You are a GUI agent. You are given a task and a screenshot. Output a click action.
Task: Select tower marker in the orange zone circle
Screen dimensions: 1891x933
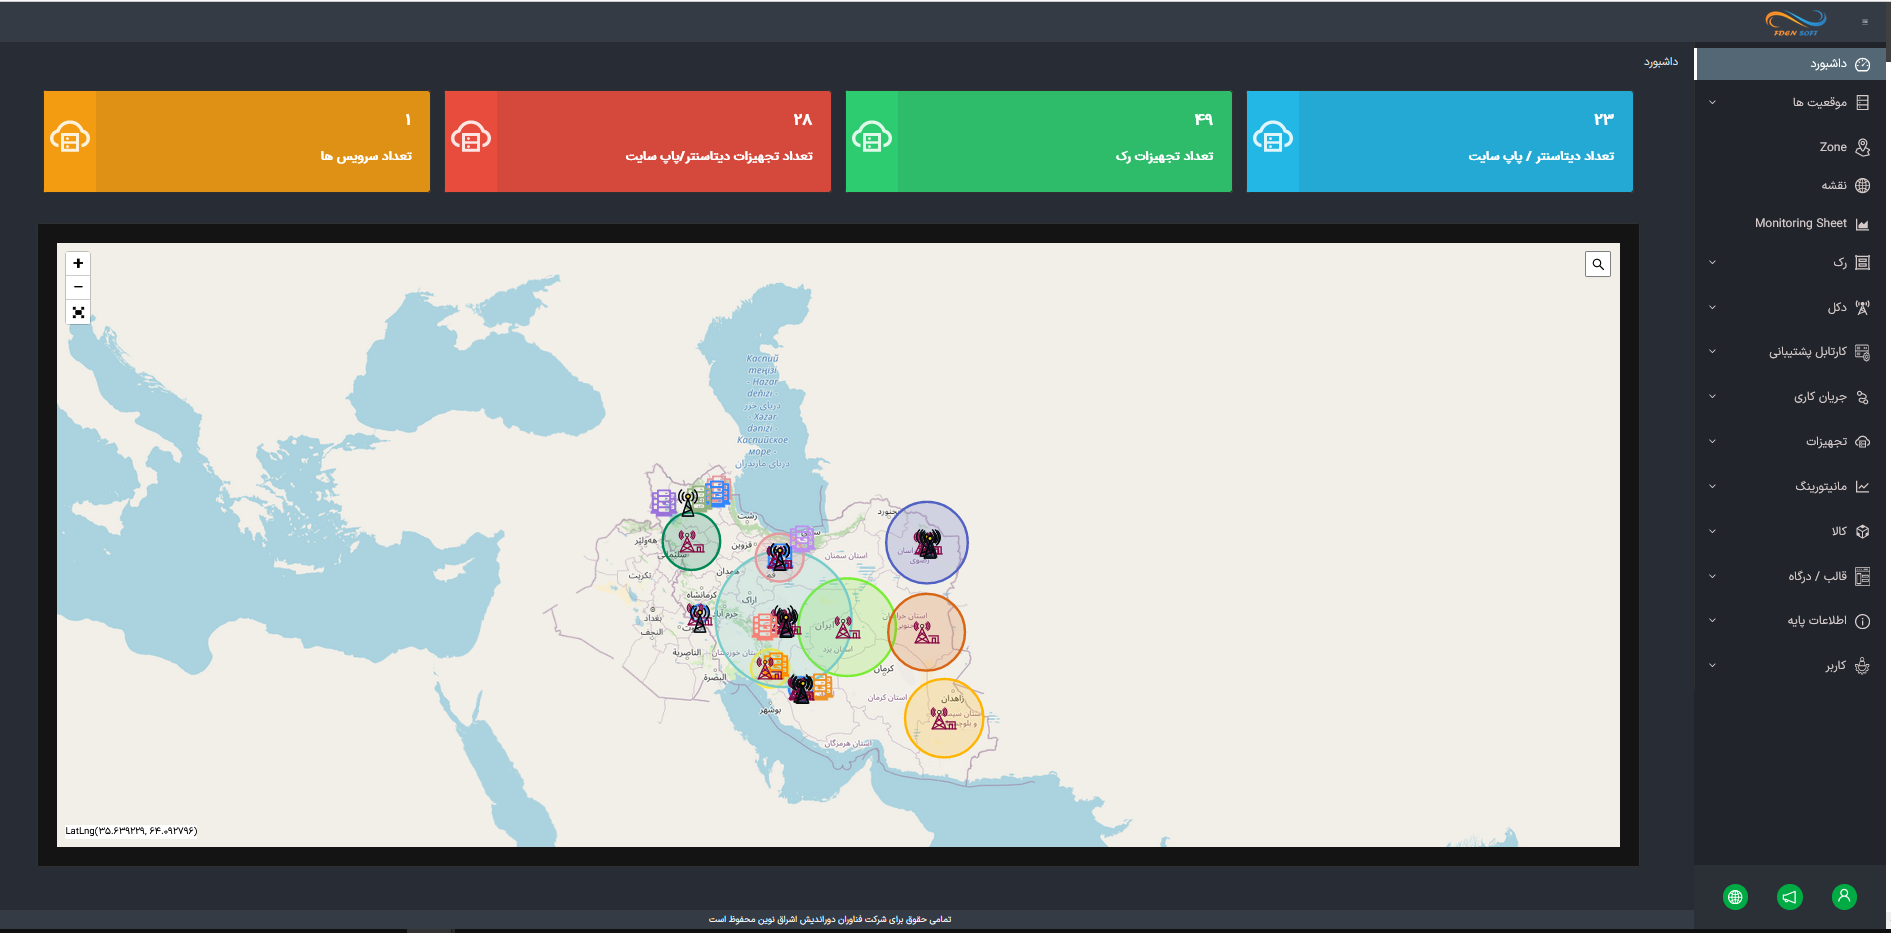click(926, 633)
